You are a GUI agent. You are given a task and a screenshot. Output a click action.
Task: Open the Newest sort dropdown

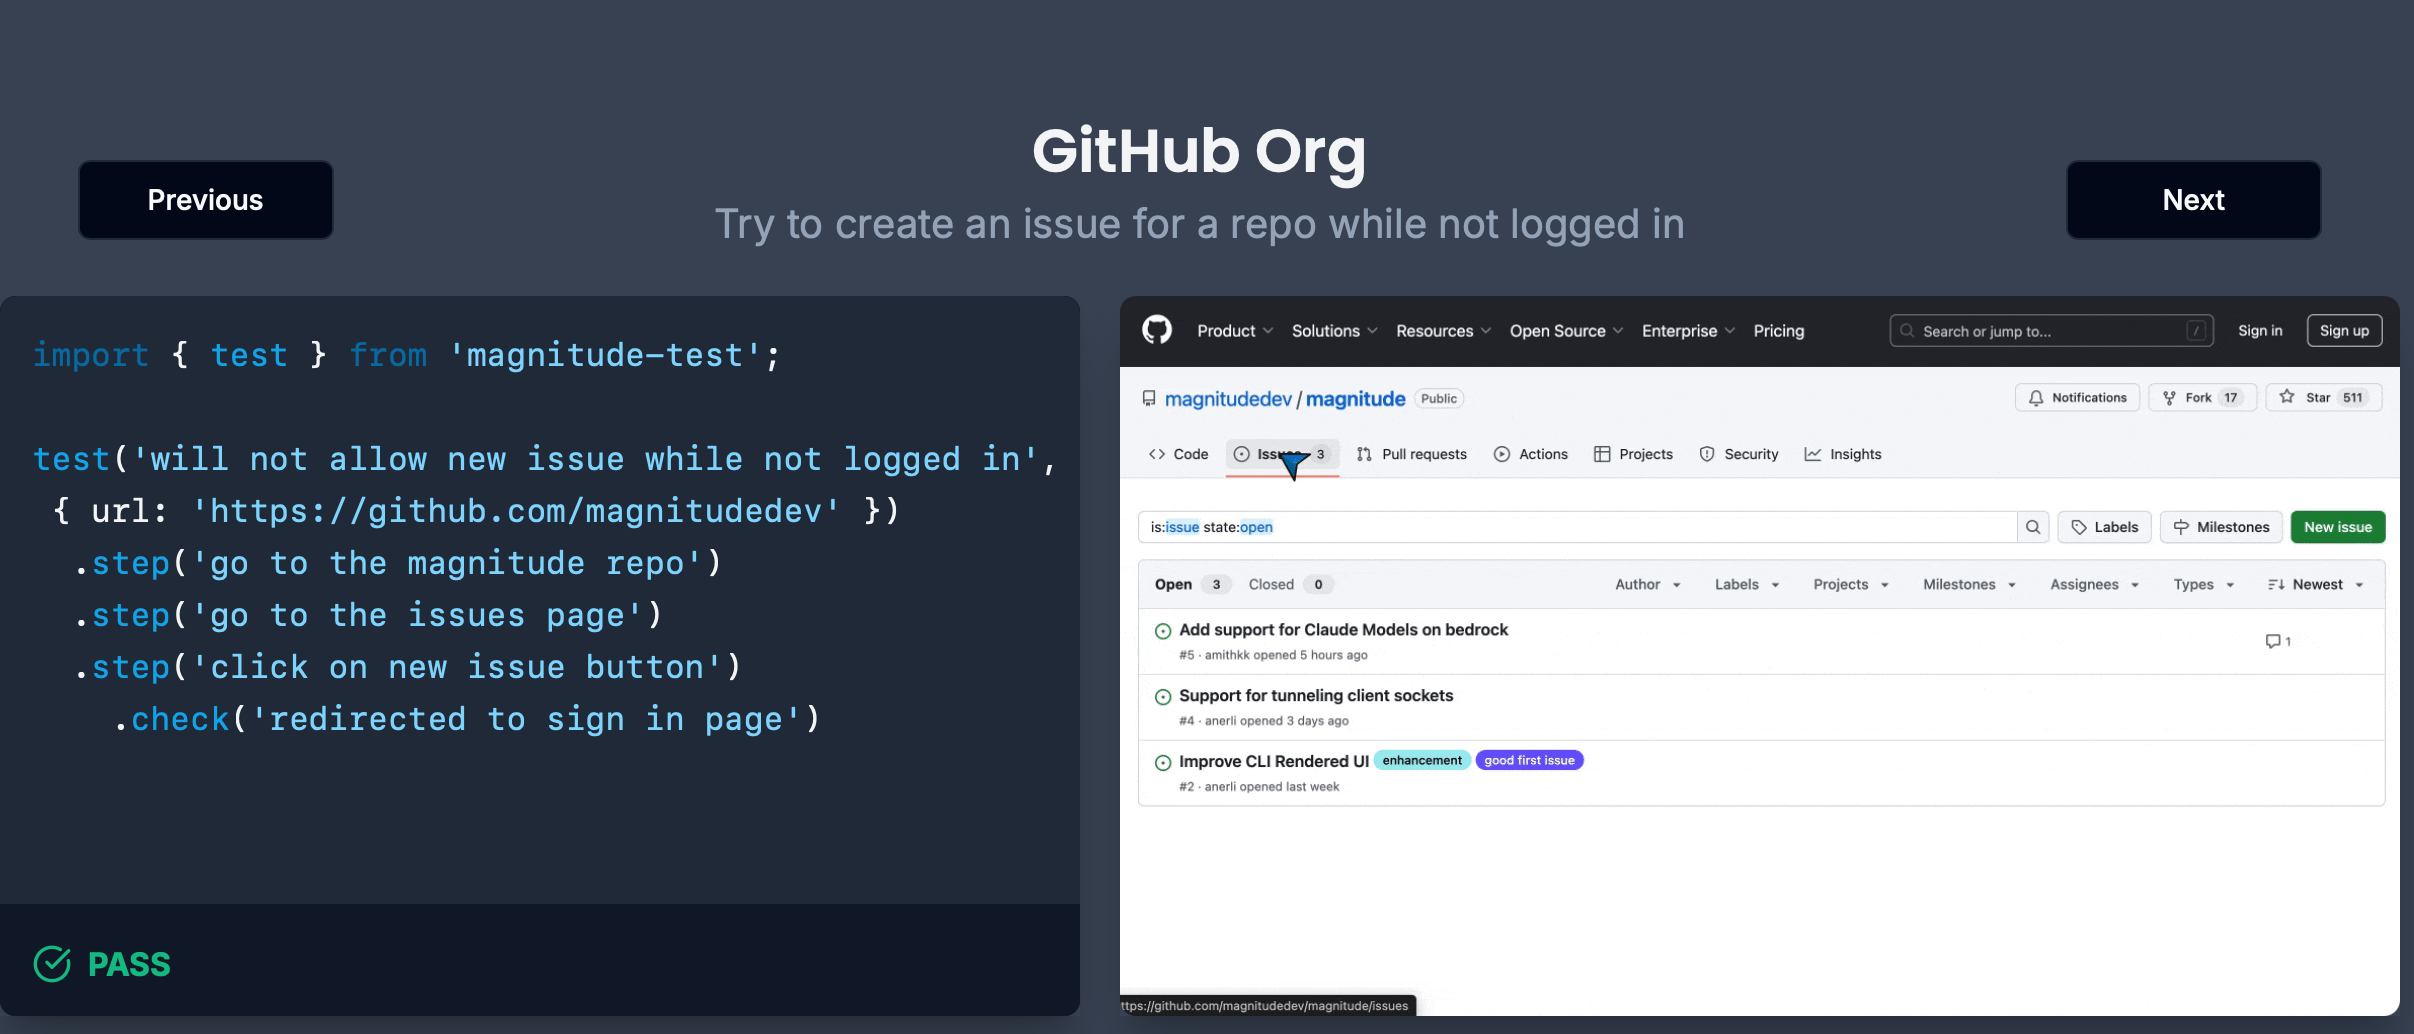(2315, 585)
